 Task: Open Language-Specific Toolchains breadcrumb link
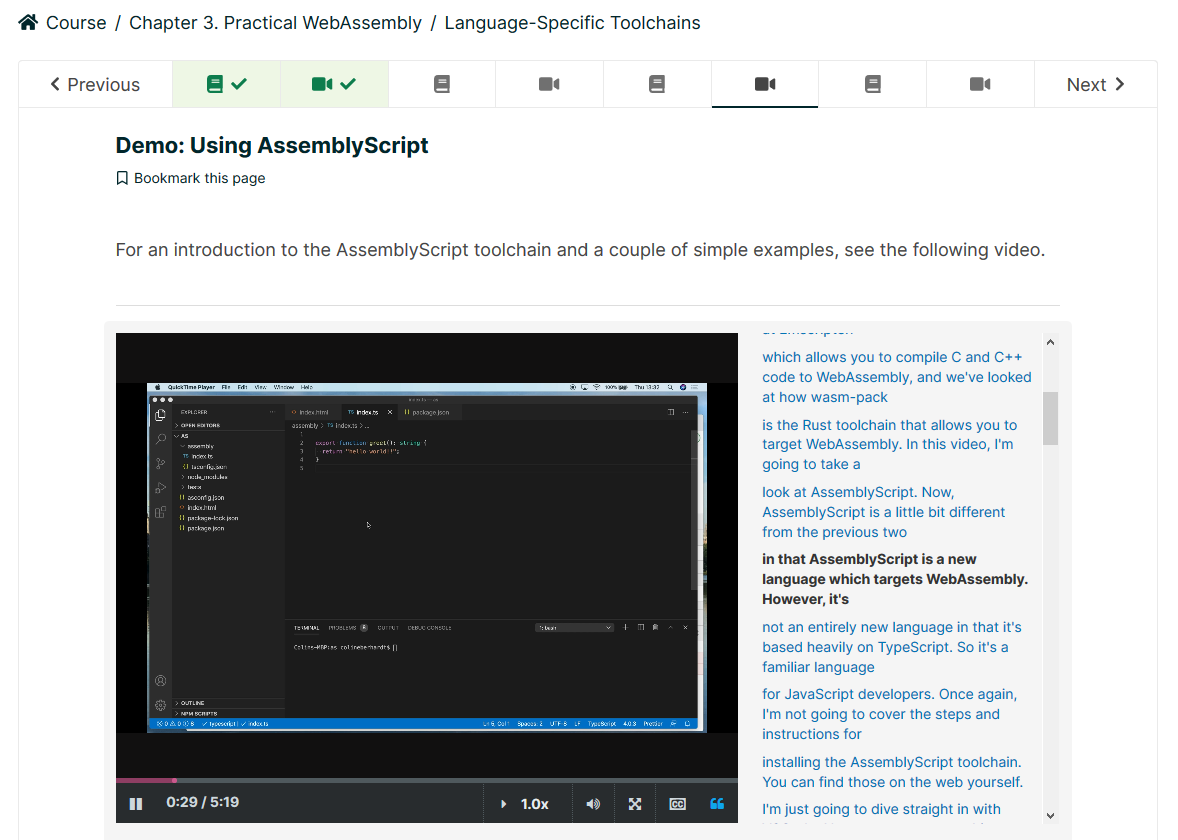[x=572, y=23]
